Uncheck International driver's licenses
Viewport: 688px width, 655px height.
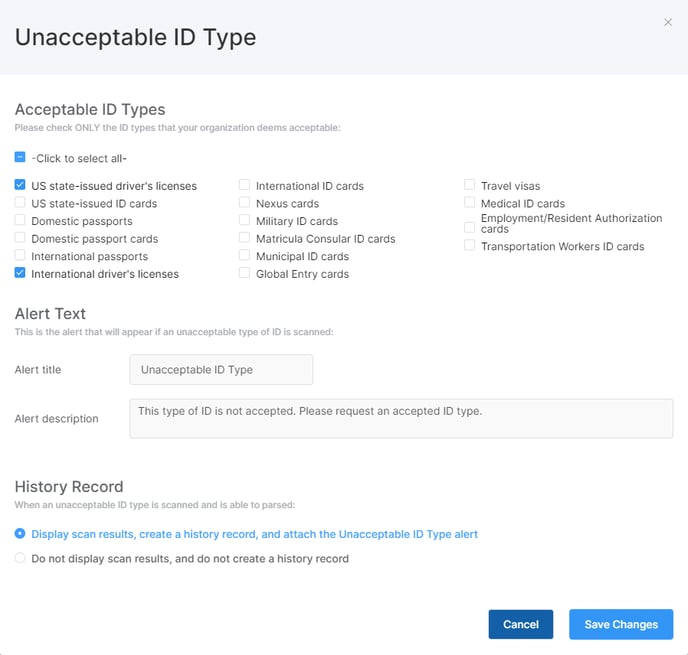(20, 272)
